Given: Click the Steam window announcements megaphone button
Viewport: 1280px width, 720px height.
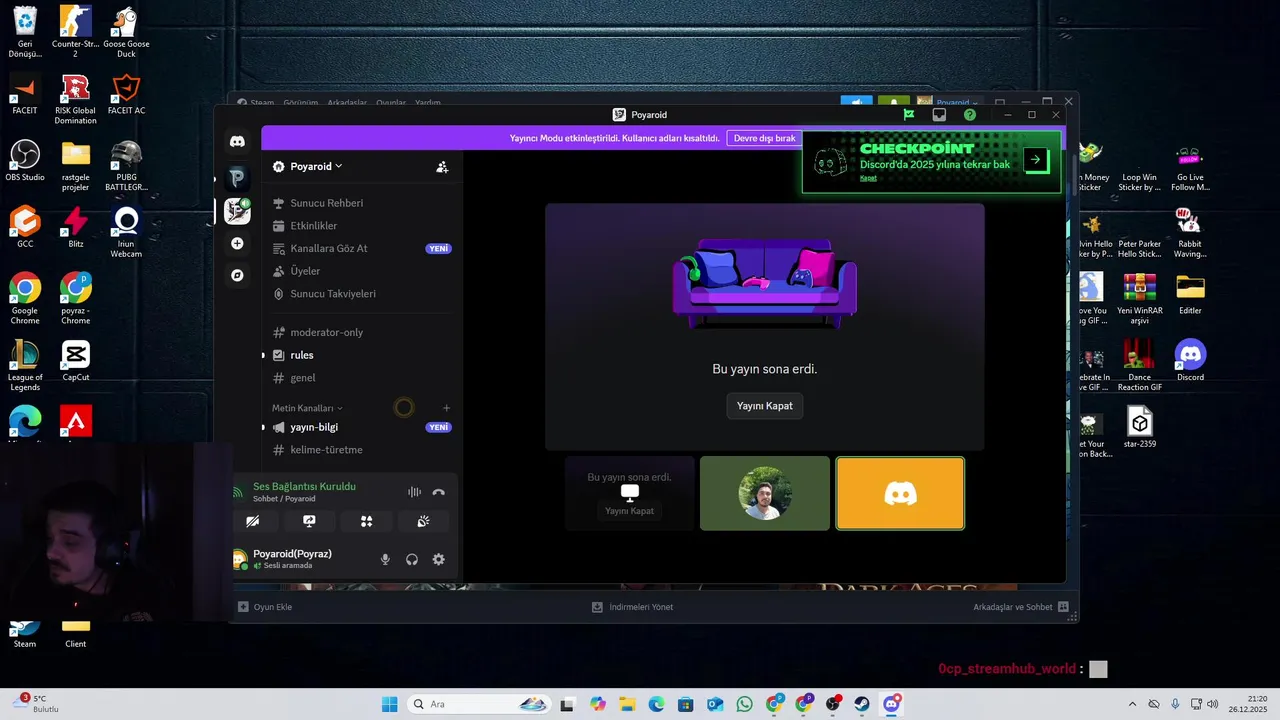Looking at the screenshot, I should [857, 102].
